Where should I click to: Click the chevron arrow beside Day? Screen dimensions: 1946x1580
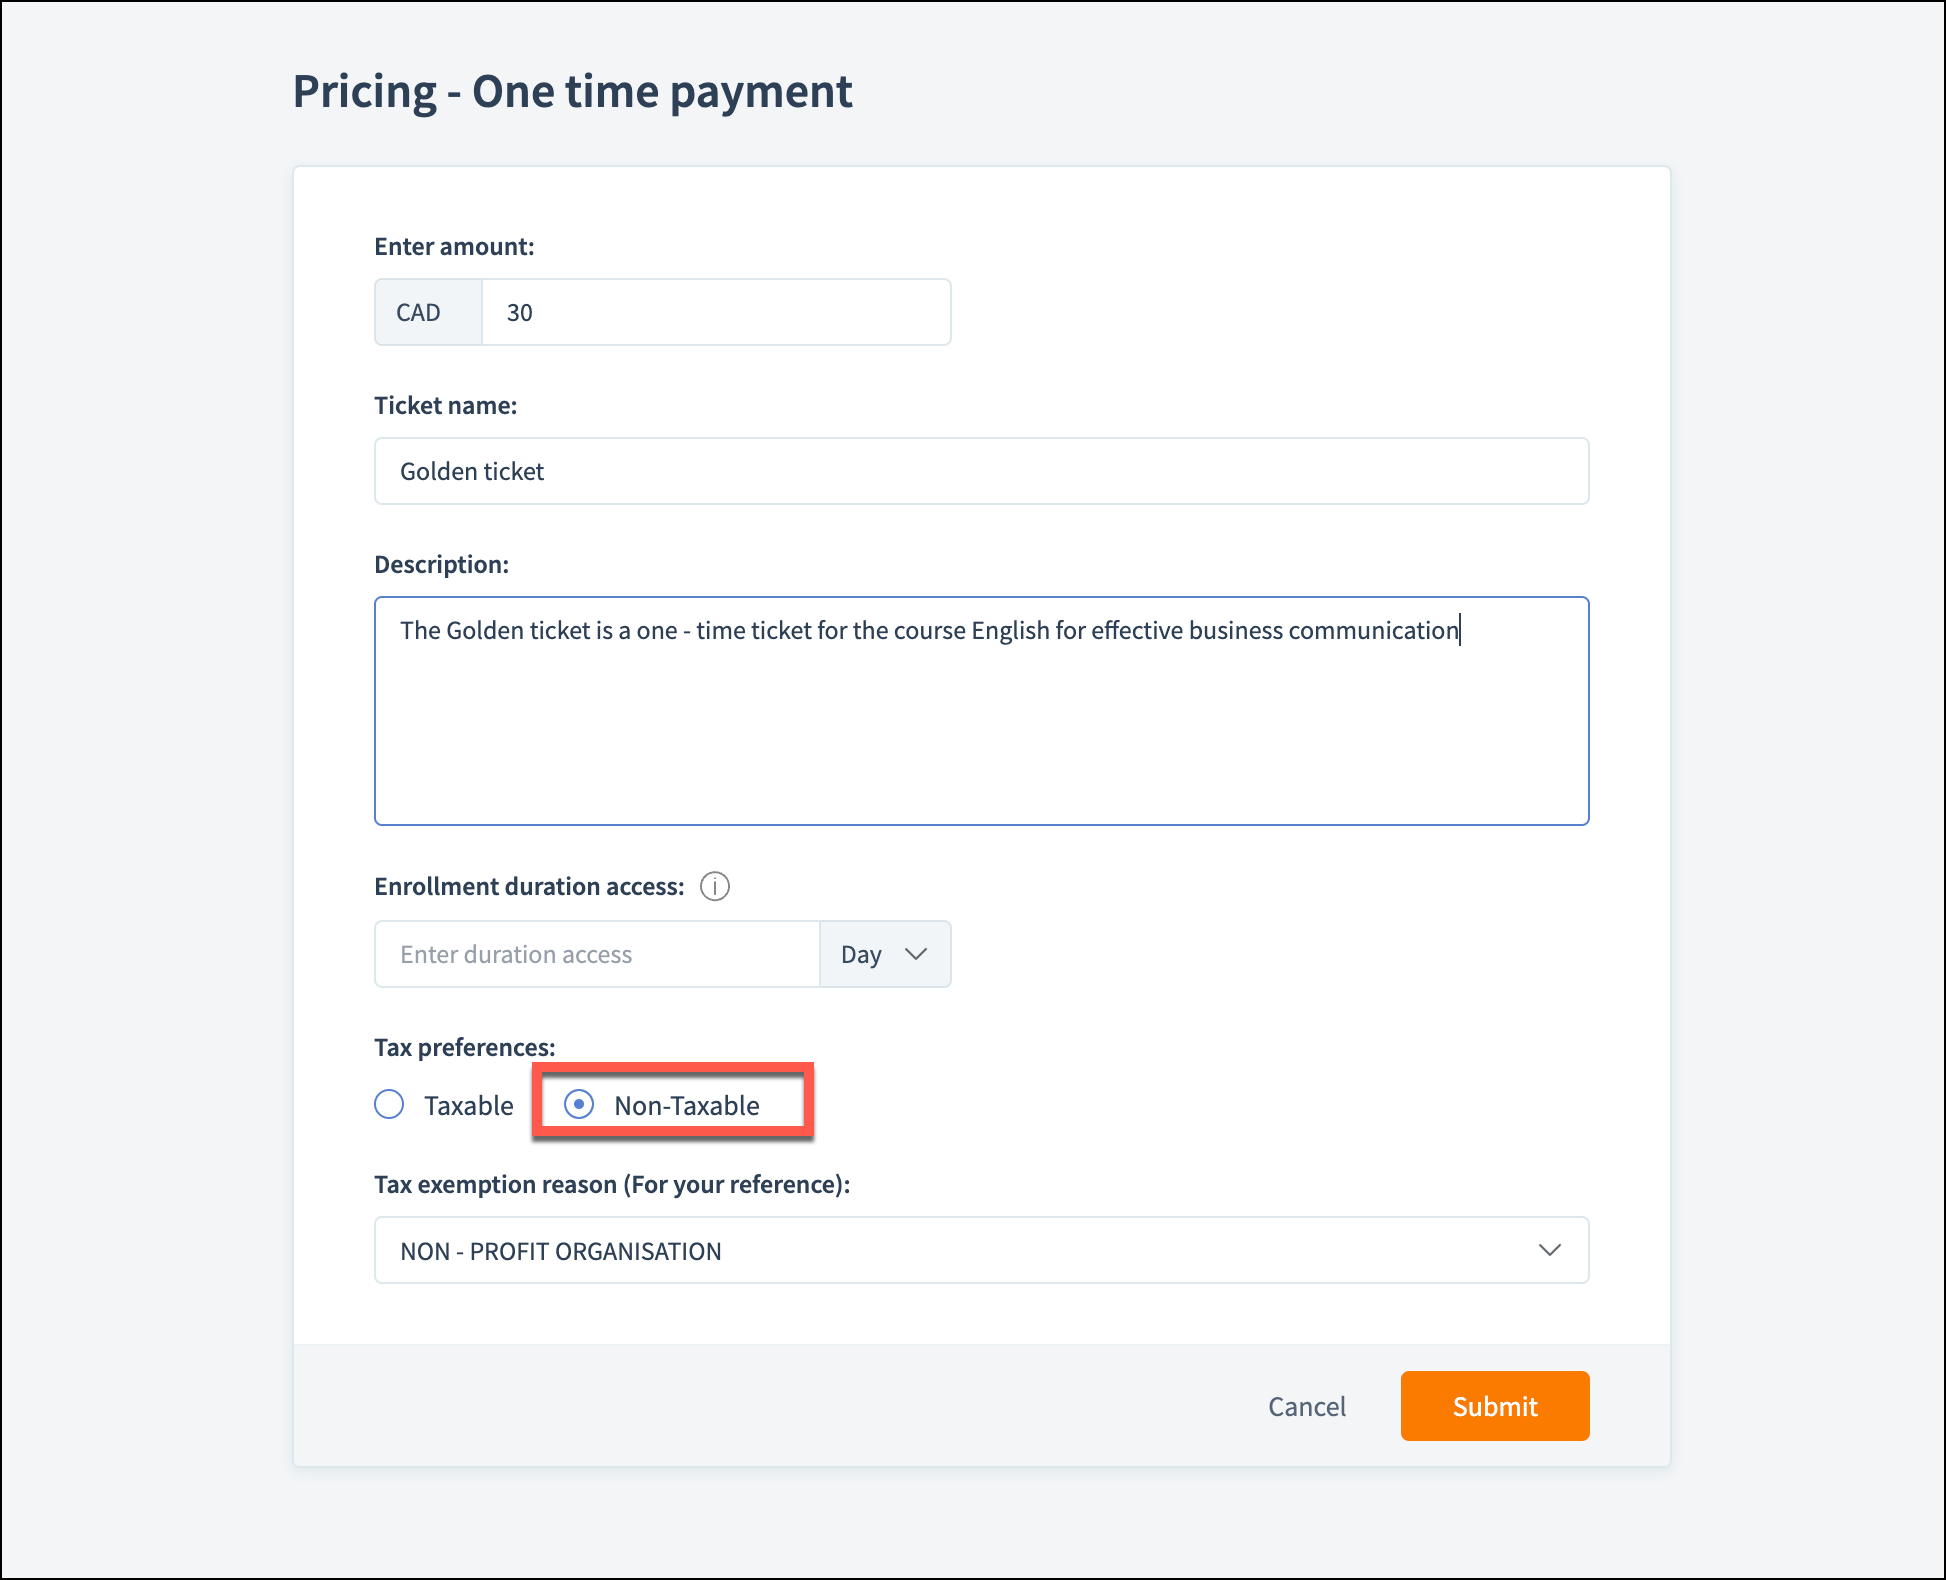point(916,954)
